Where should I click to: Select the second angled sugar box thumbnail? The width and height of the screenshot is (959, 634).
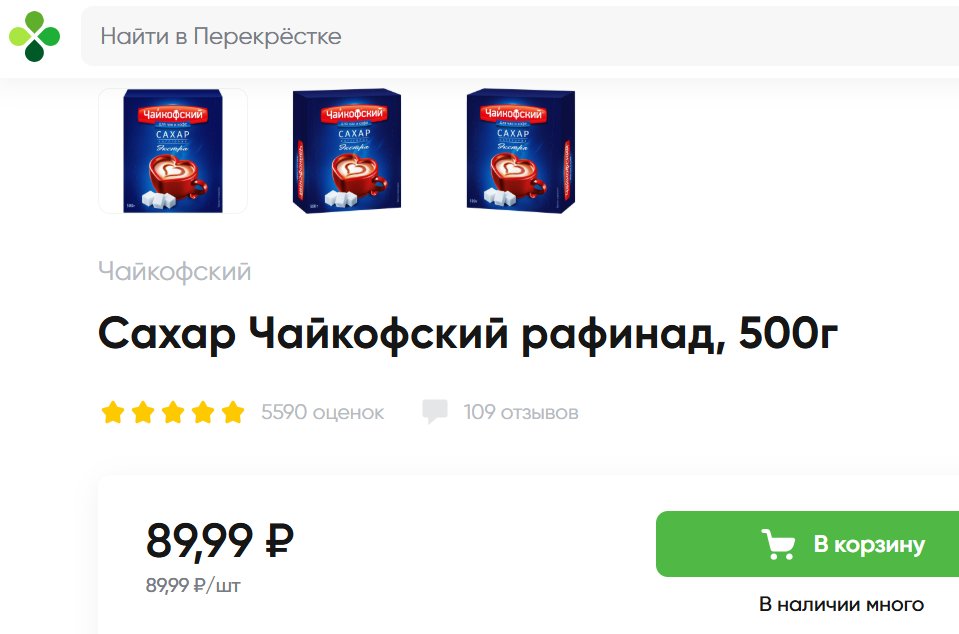click(347, 151)
